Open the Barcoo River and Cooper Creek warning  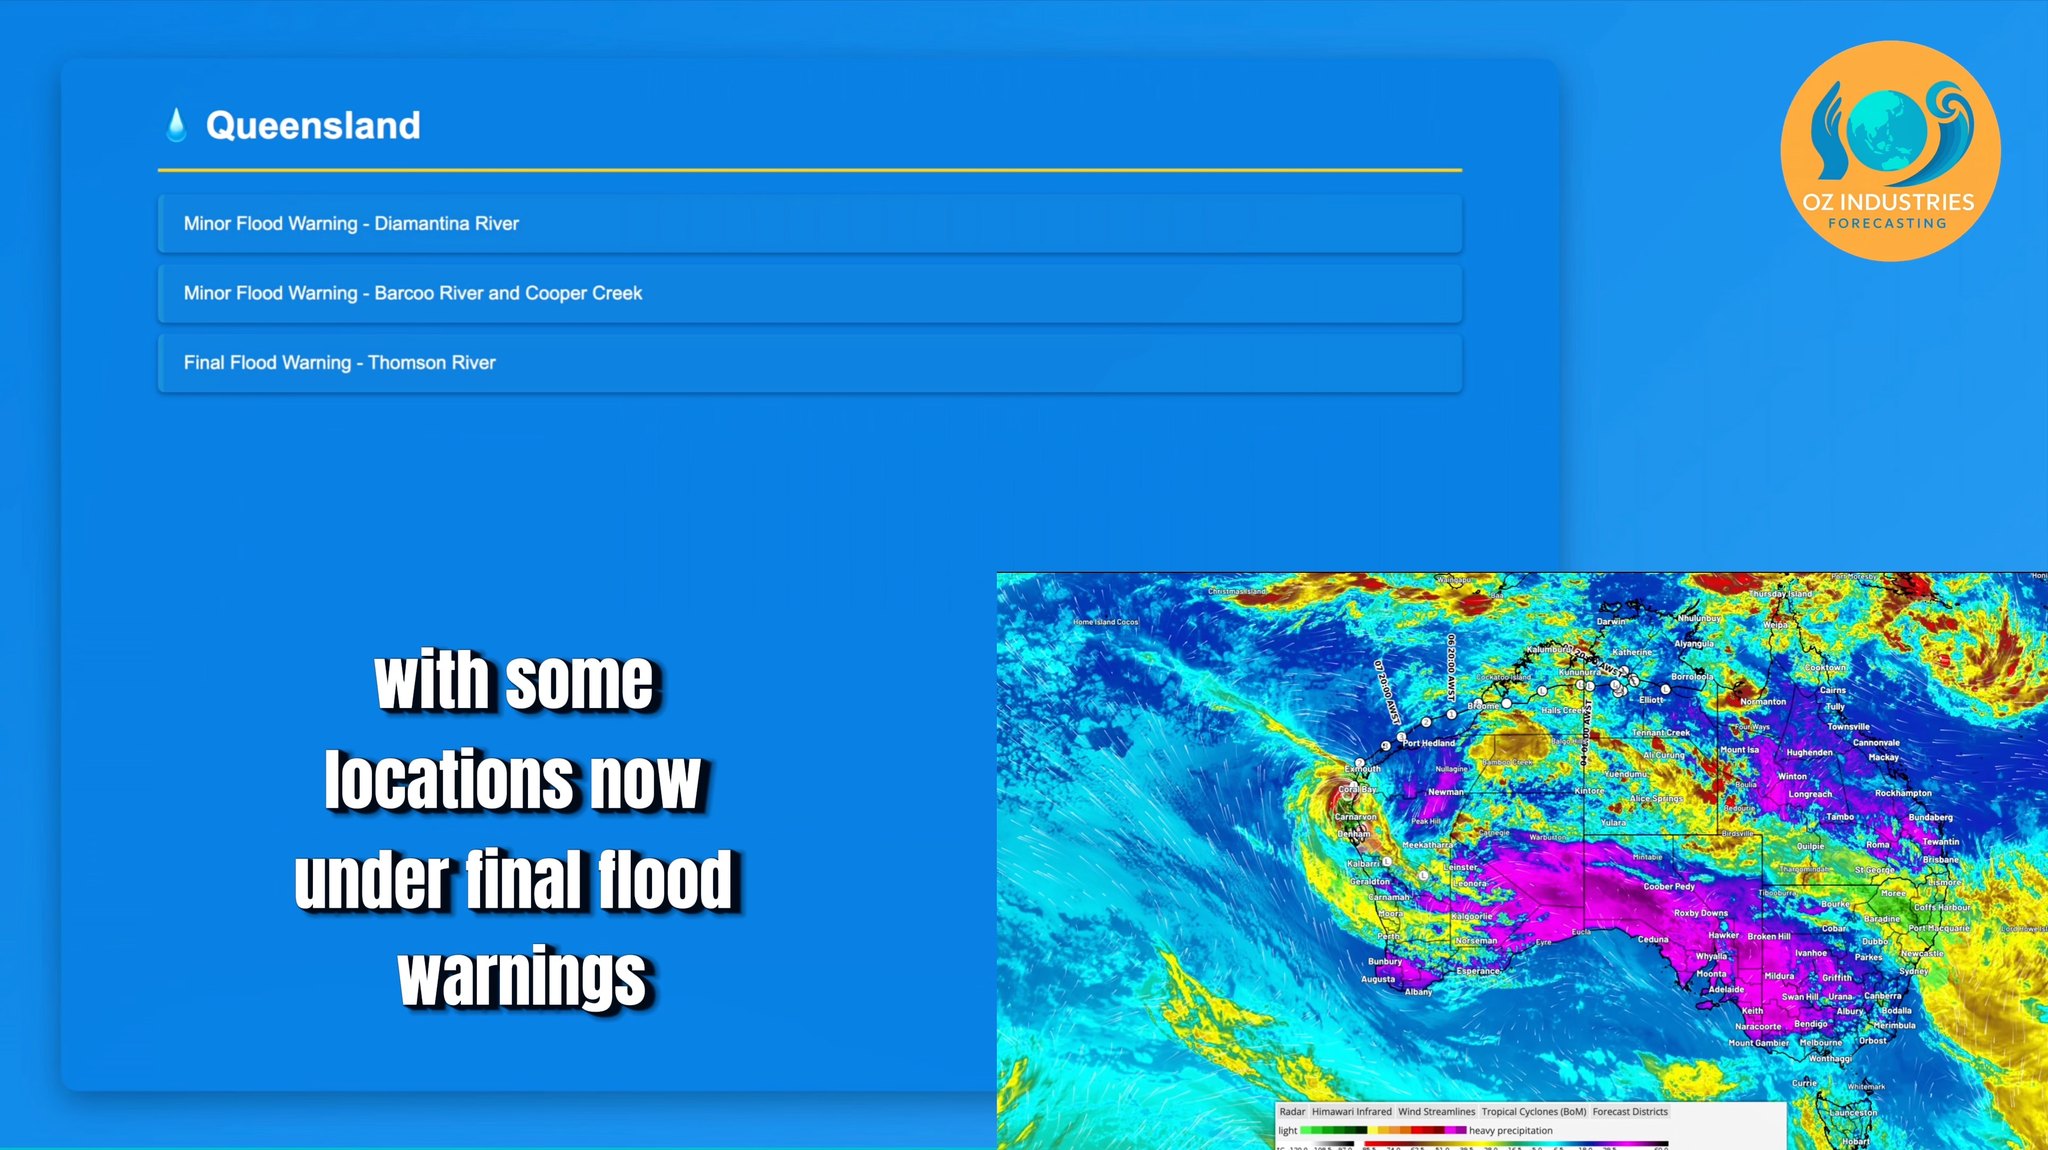(810, 293)
